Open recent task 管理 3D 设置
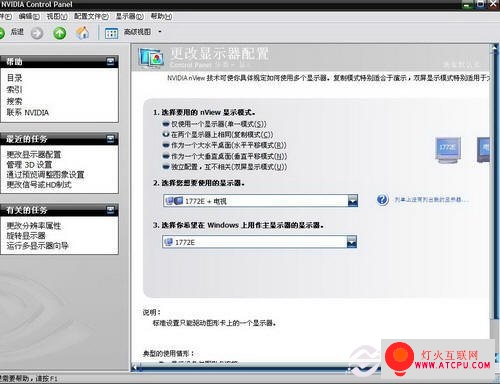500x384 pixels. [29, 164]
